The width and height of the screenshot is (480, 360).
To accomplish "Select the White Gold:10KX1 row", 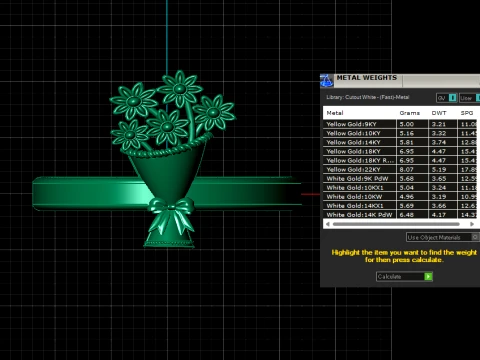I will pos(400,187).
